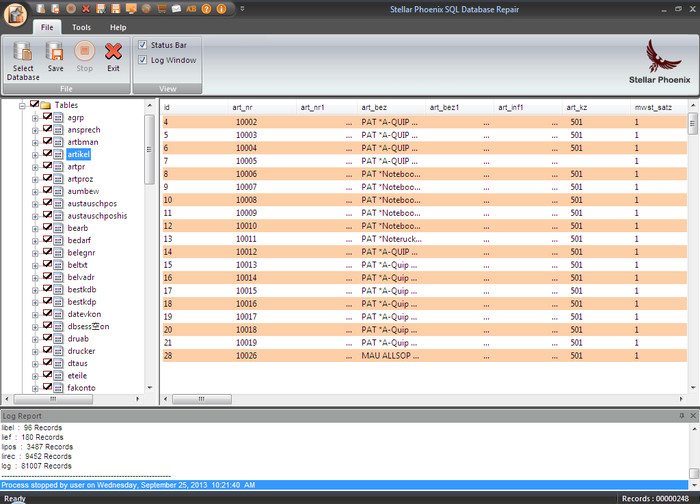This screenshot has width=700, height=504.
Task: Toggle the Status Bar checkbox
Action: [x=142, y=45]
